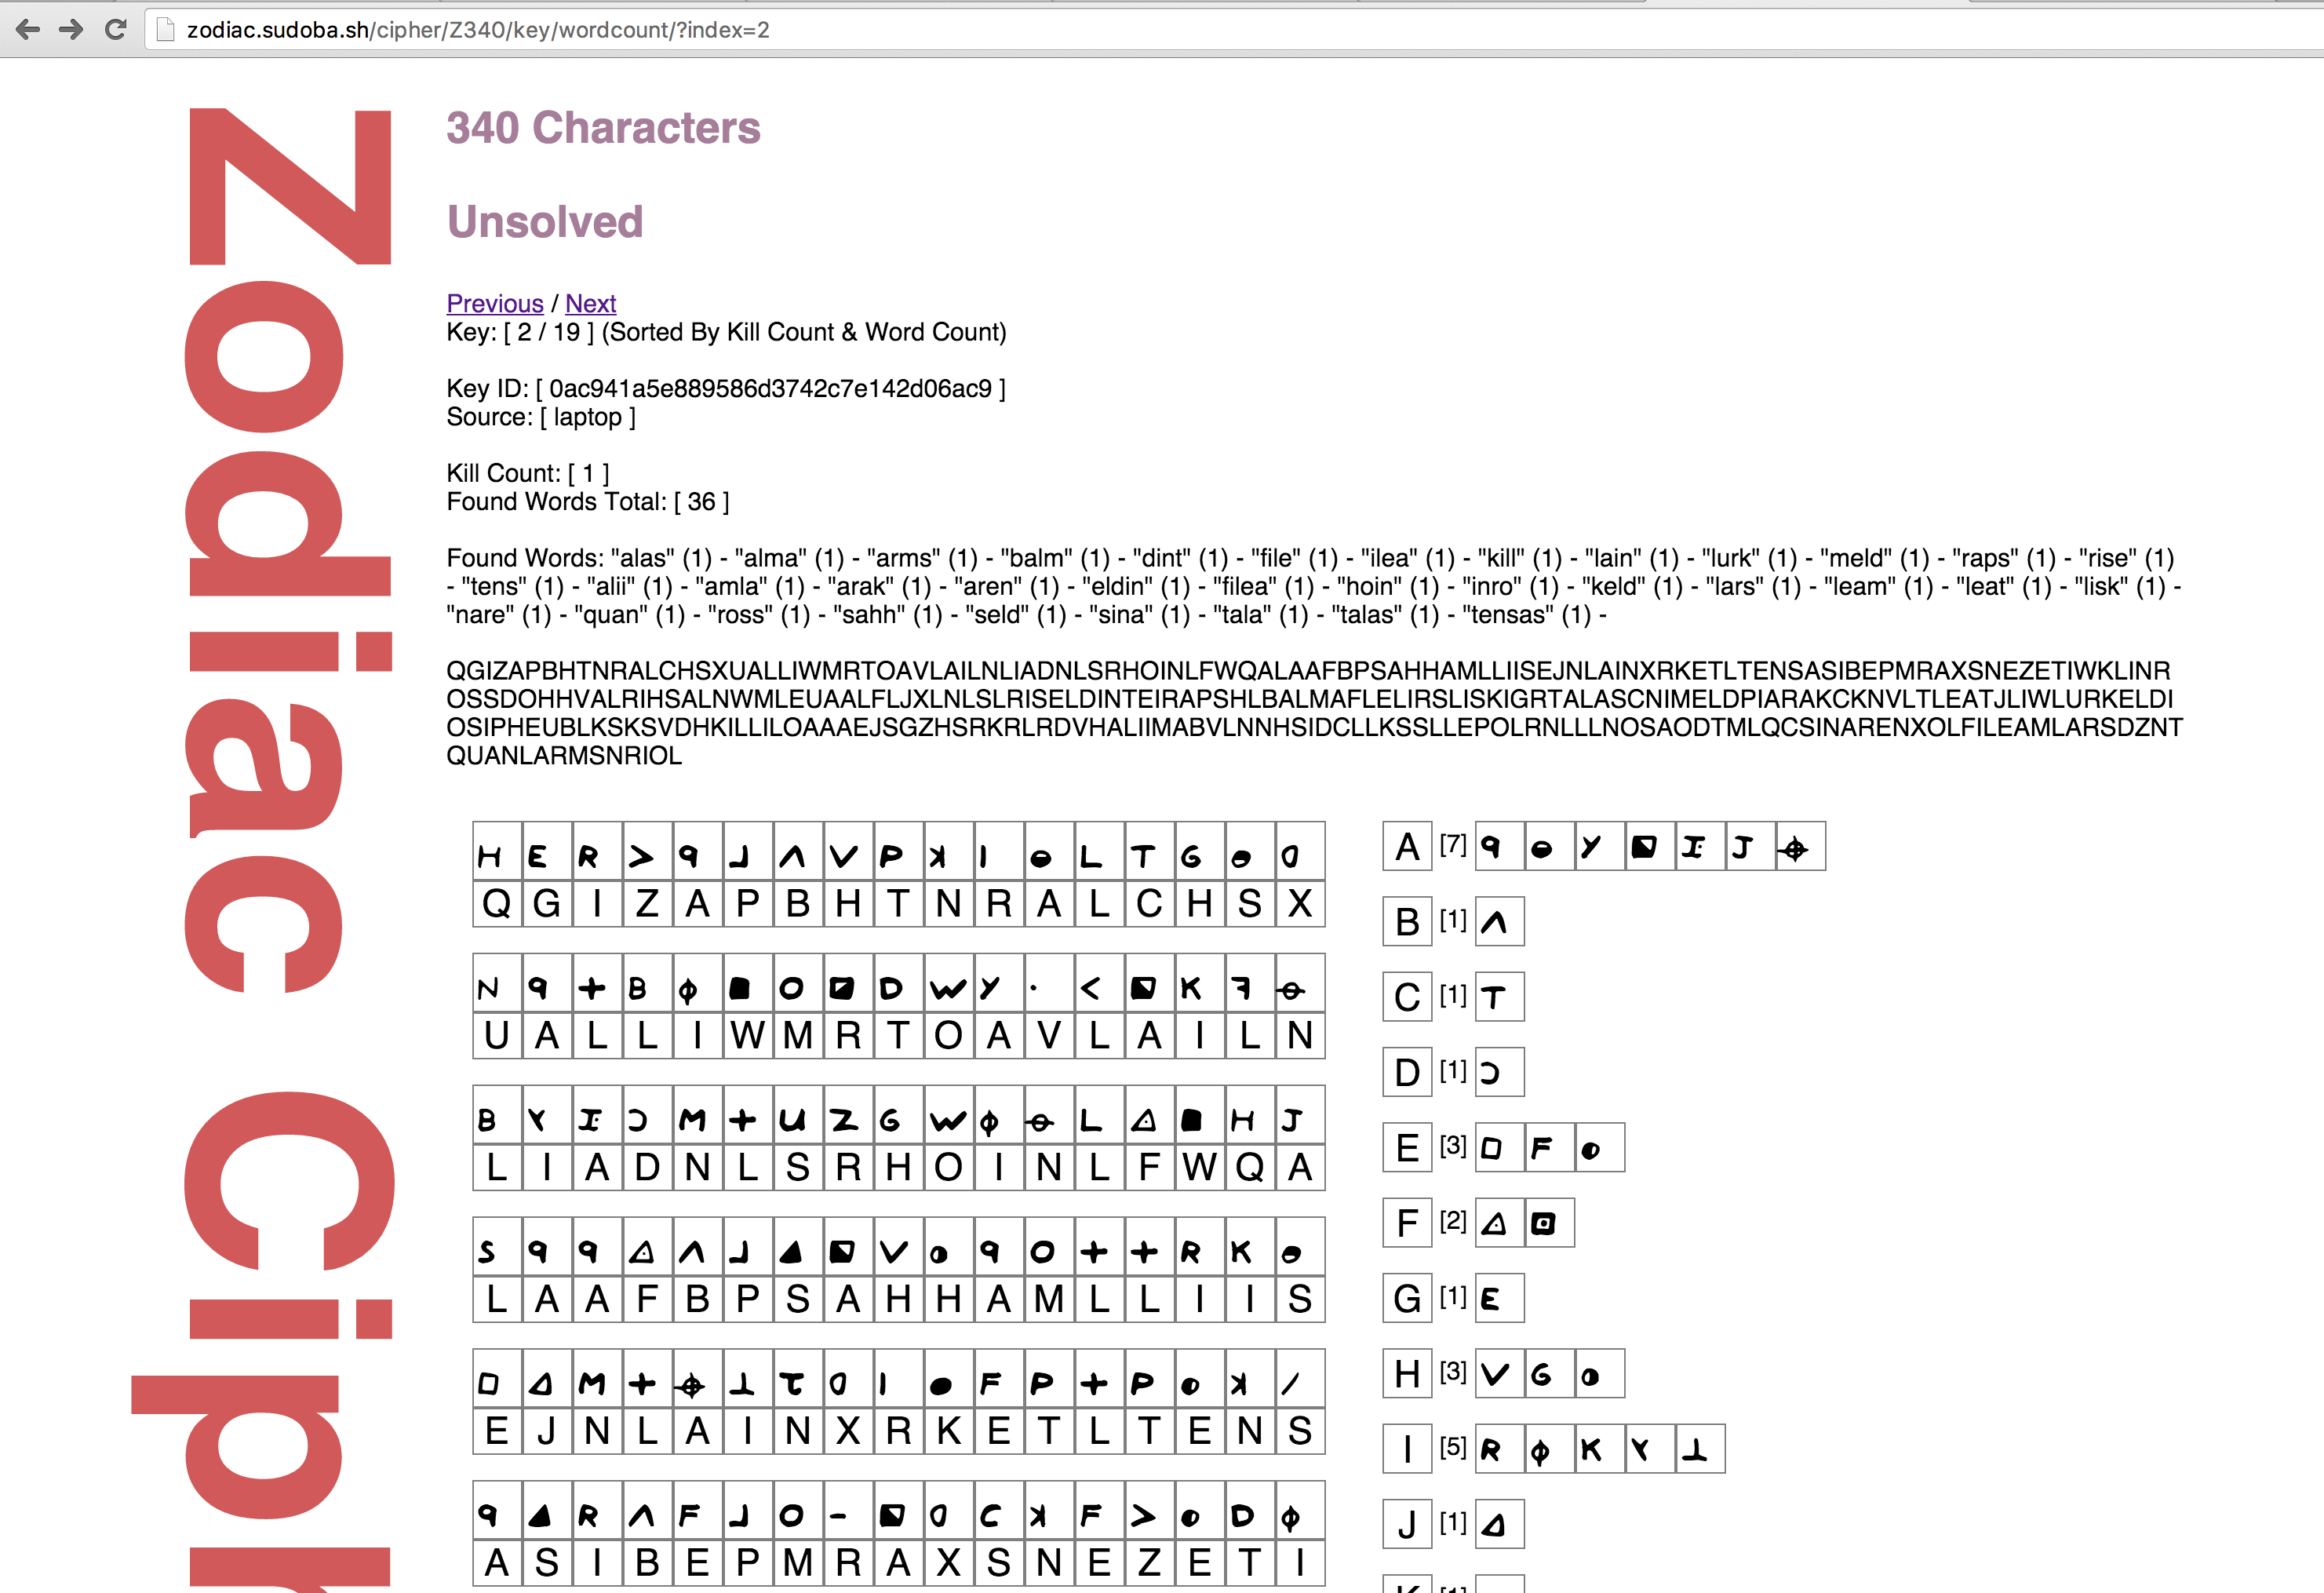The height and width of the screenshot is (1593, 2324).
Task: Click the dotted square symbol in F legend row
Action: (x=1549, y=1223)
